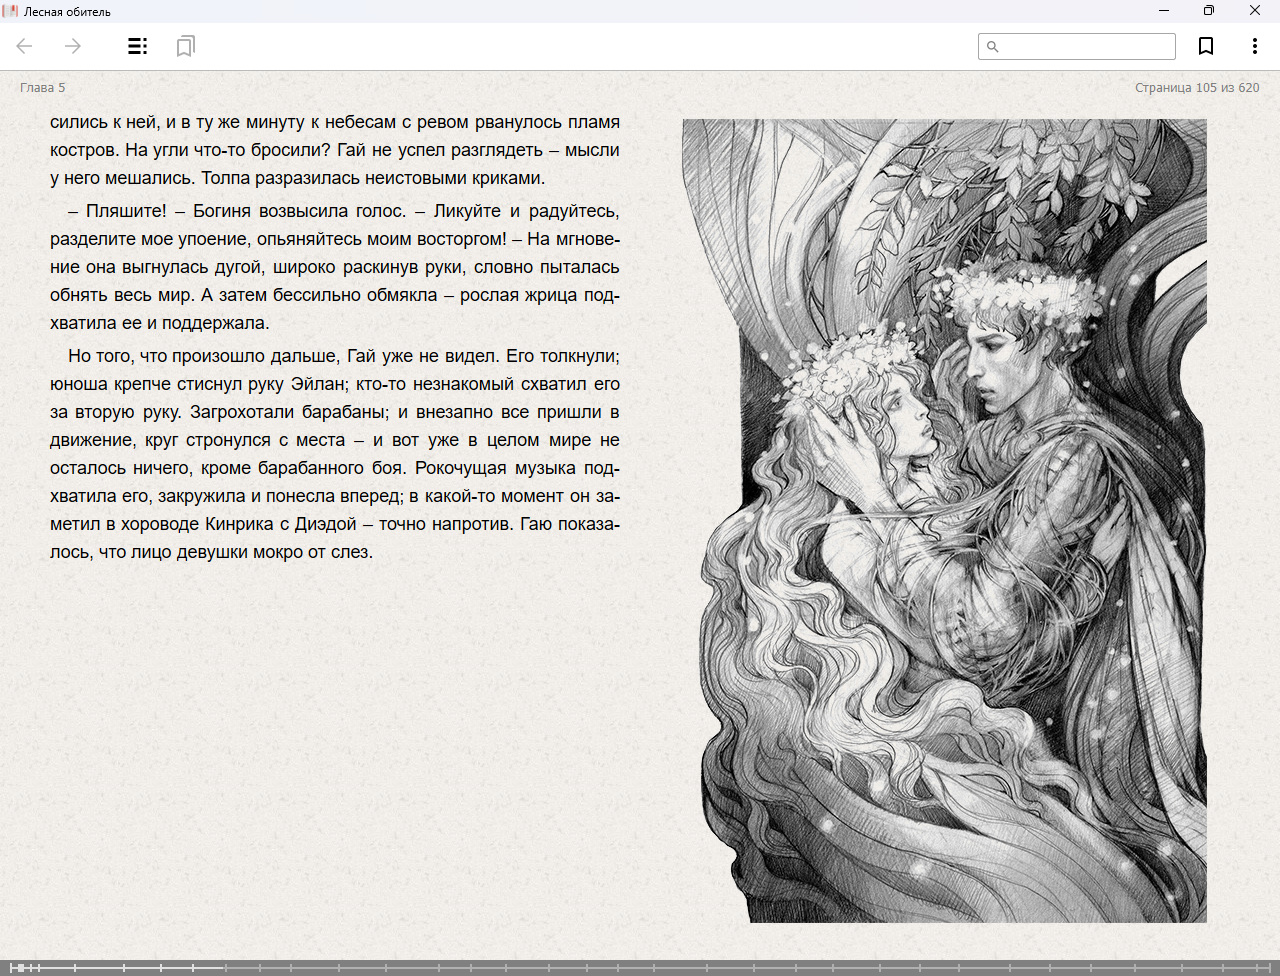Screen dimensions: 1280x976
Task: Add a bookmark to this page
Action: [x=1206, y=46]
